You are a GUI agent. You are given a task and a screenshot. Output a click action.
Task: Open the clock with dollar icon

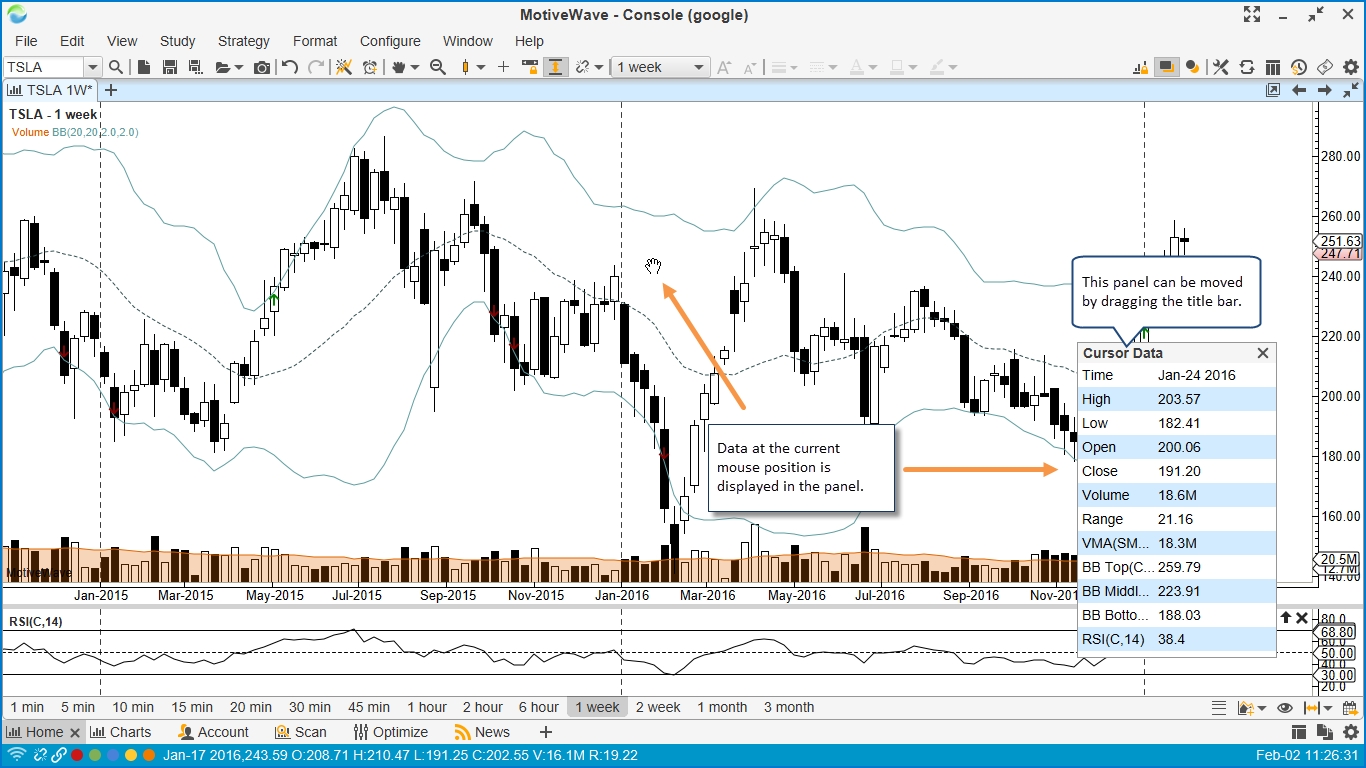(1298, 67)
